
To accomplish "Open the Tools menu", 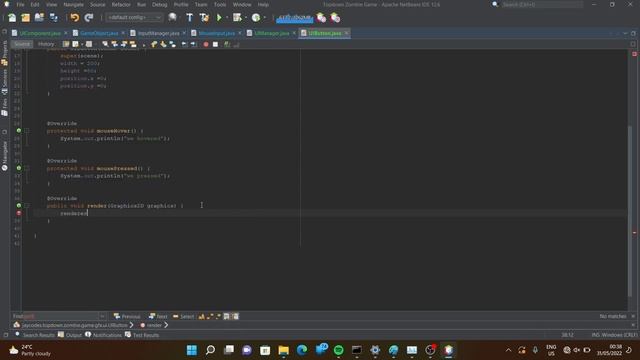I will (x=220, y=4).
